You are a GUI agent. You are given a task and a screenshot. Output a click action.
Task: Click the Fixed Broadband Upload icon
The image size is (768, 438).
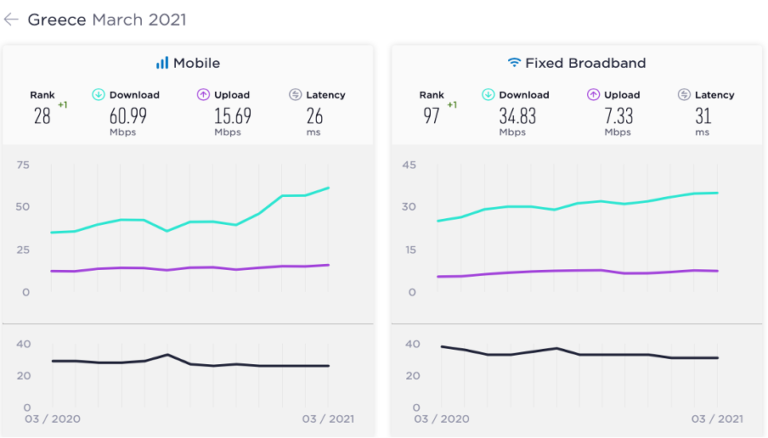(x=593, y=95)
